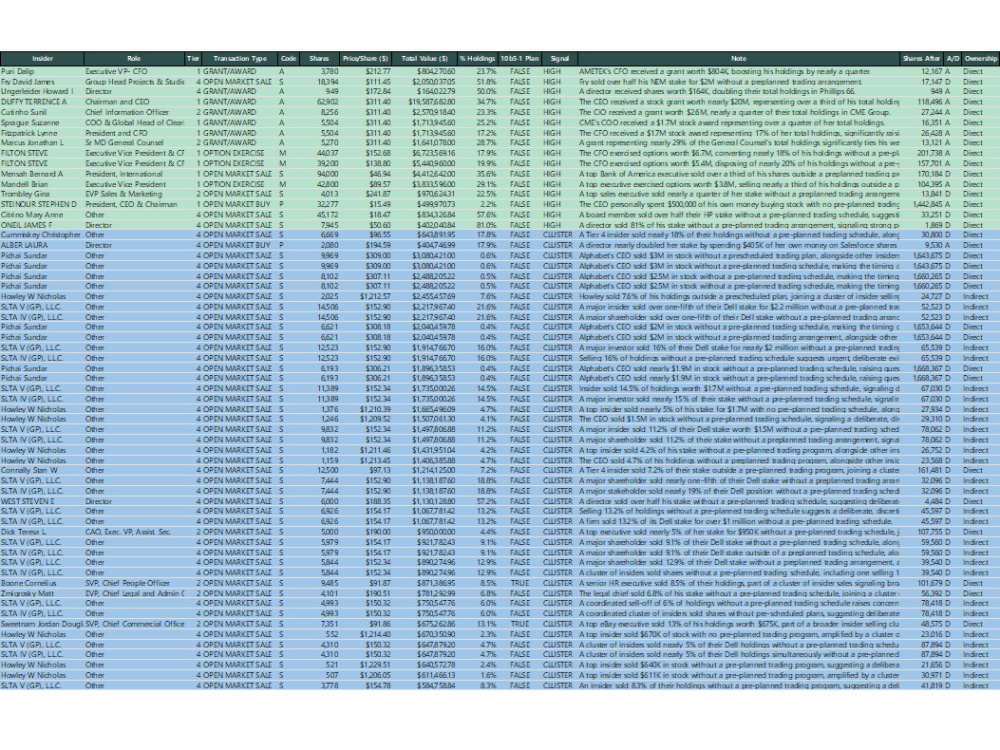Click the note "The CEO personally spent $500,000"

tap(739, 204)
